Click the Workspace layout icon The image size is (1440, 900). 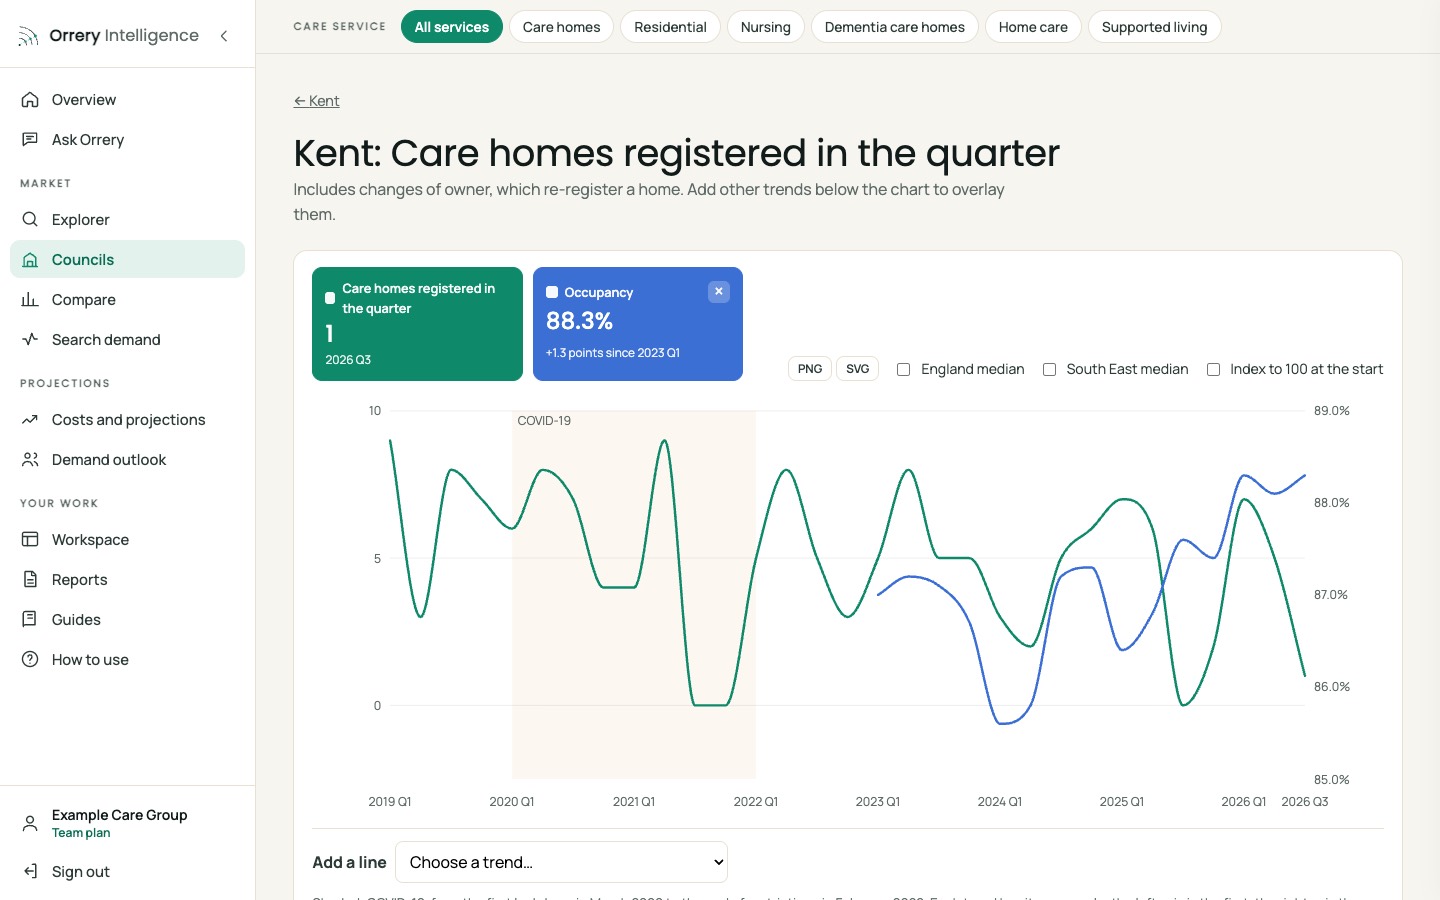[x=30, y=540]
